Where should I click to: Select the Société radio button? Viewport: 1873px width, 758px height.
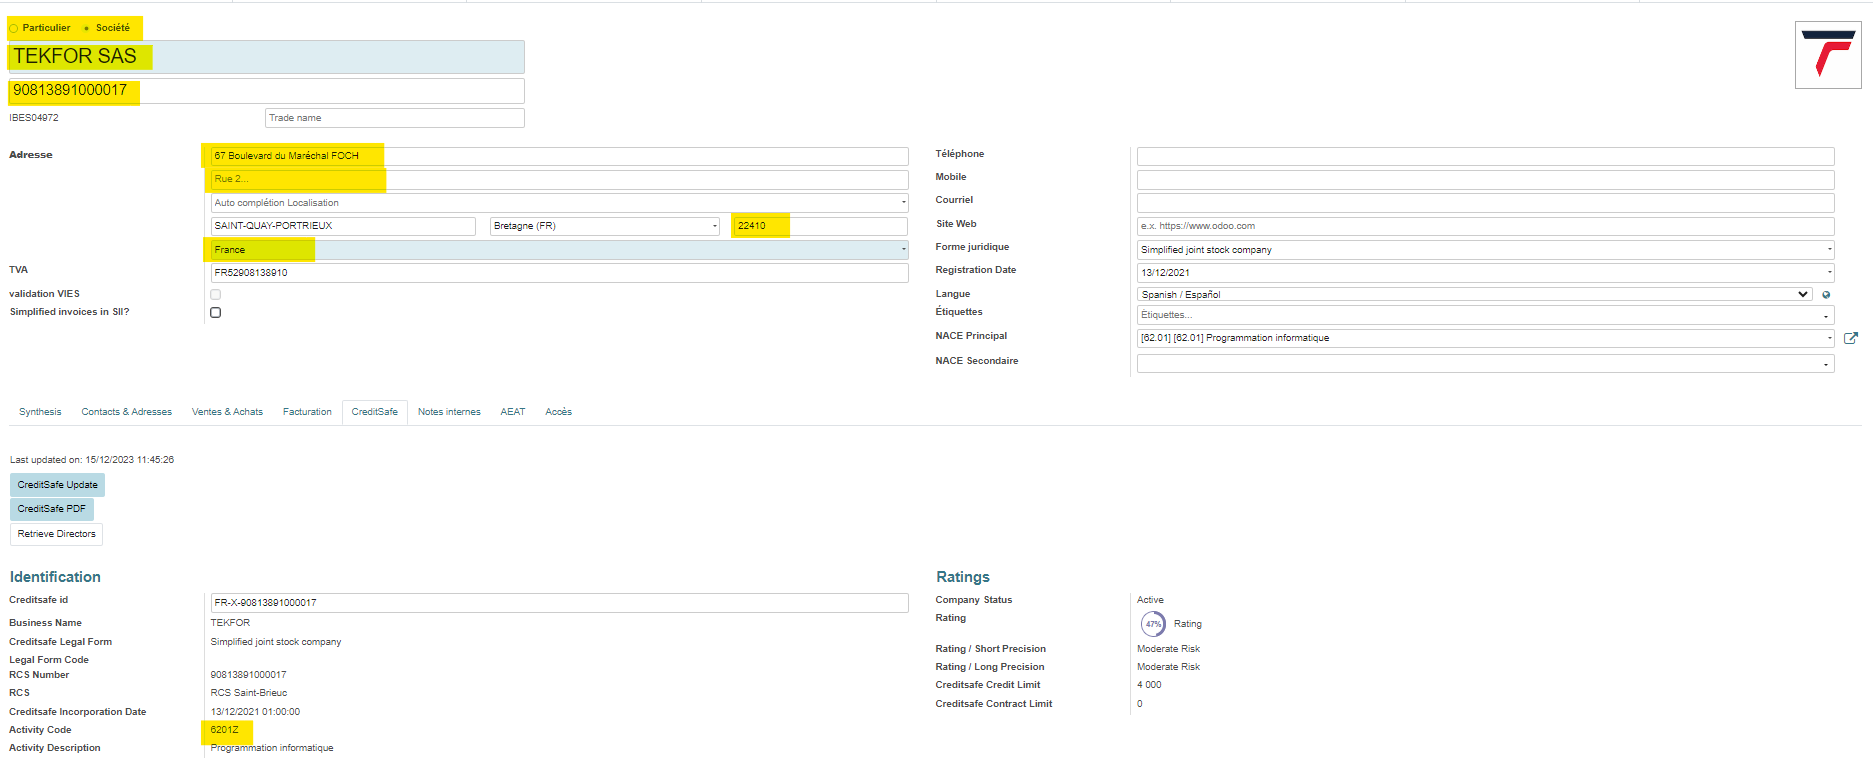click(x=87, y=28)
